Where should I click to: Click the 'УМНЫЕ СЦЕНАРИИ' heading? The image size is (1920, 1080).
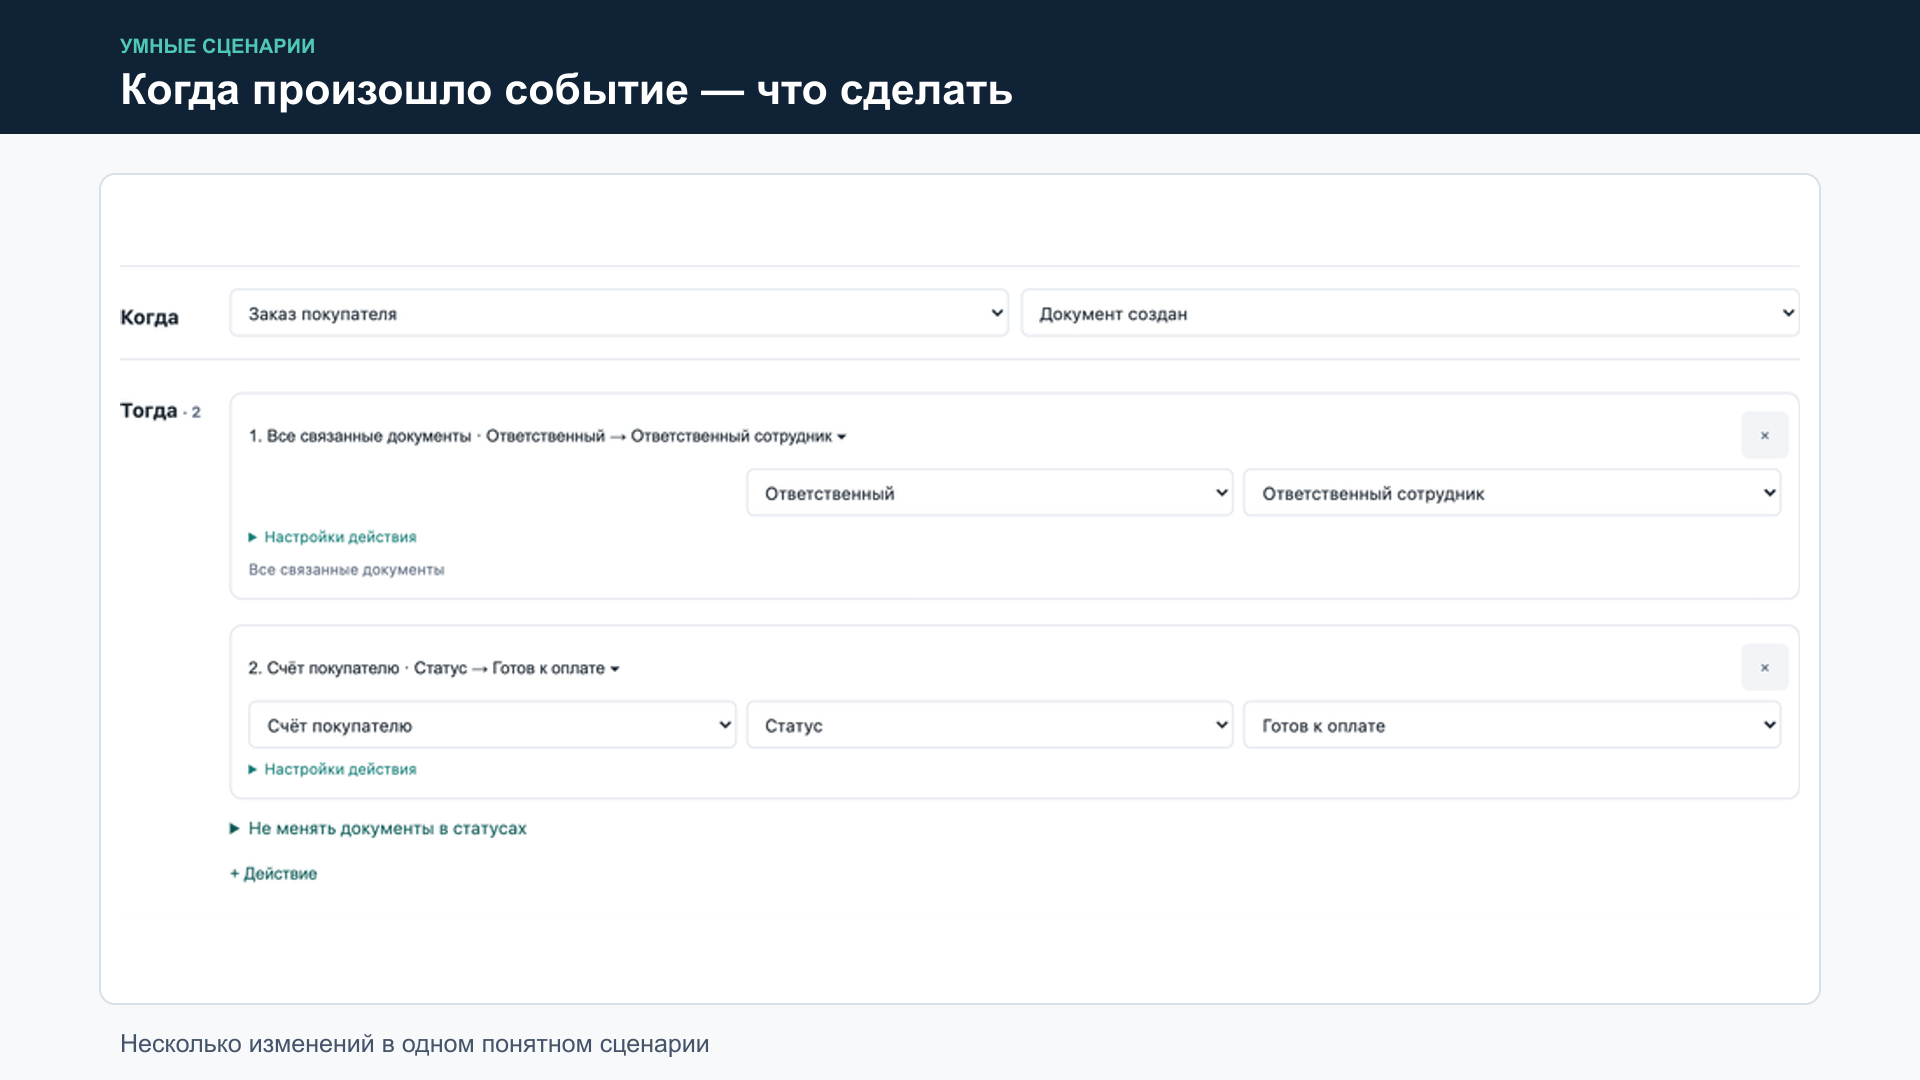217,46
